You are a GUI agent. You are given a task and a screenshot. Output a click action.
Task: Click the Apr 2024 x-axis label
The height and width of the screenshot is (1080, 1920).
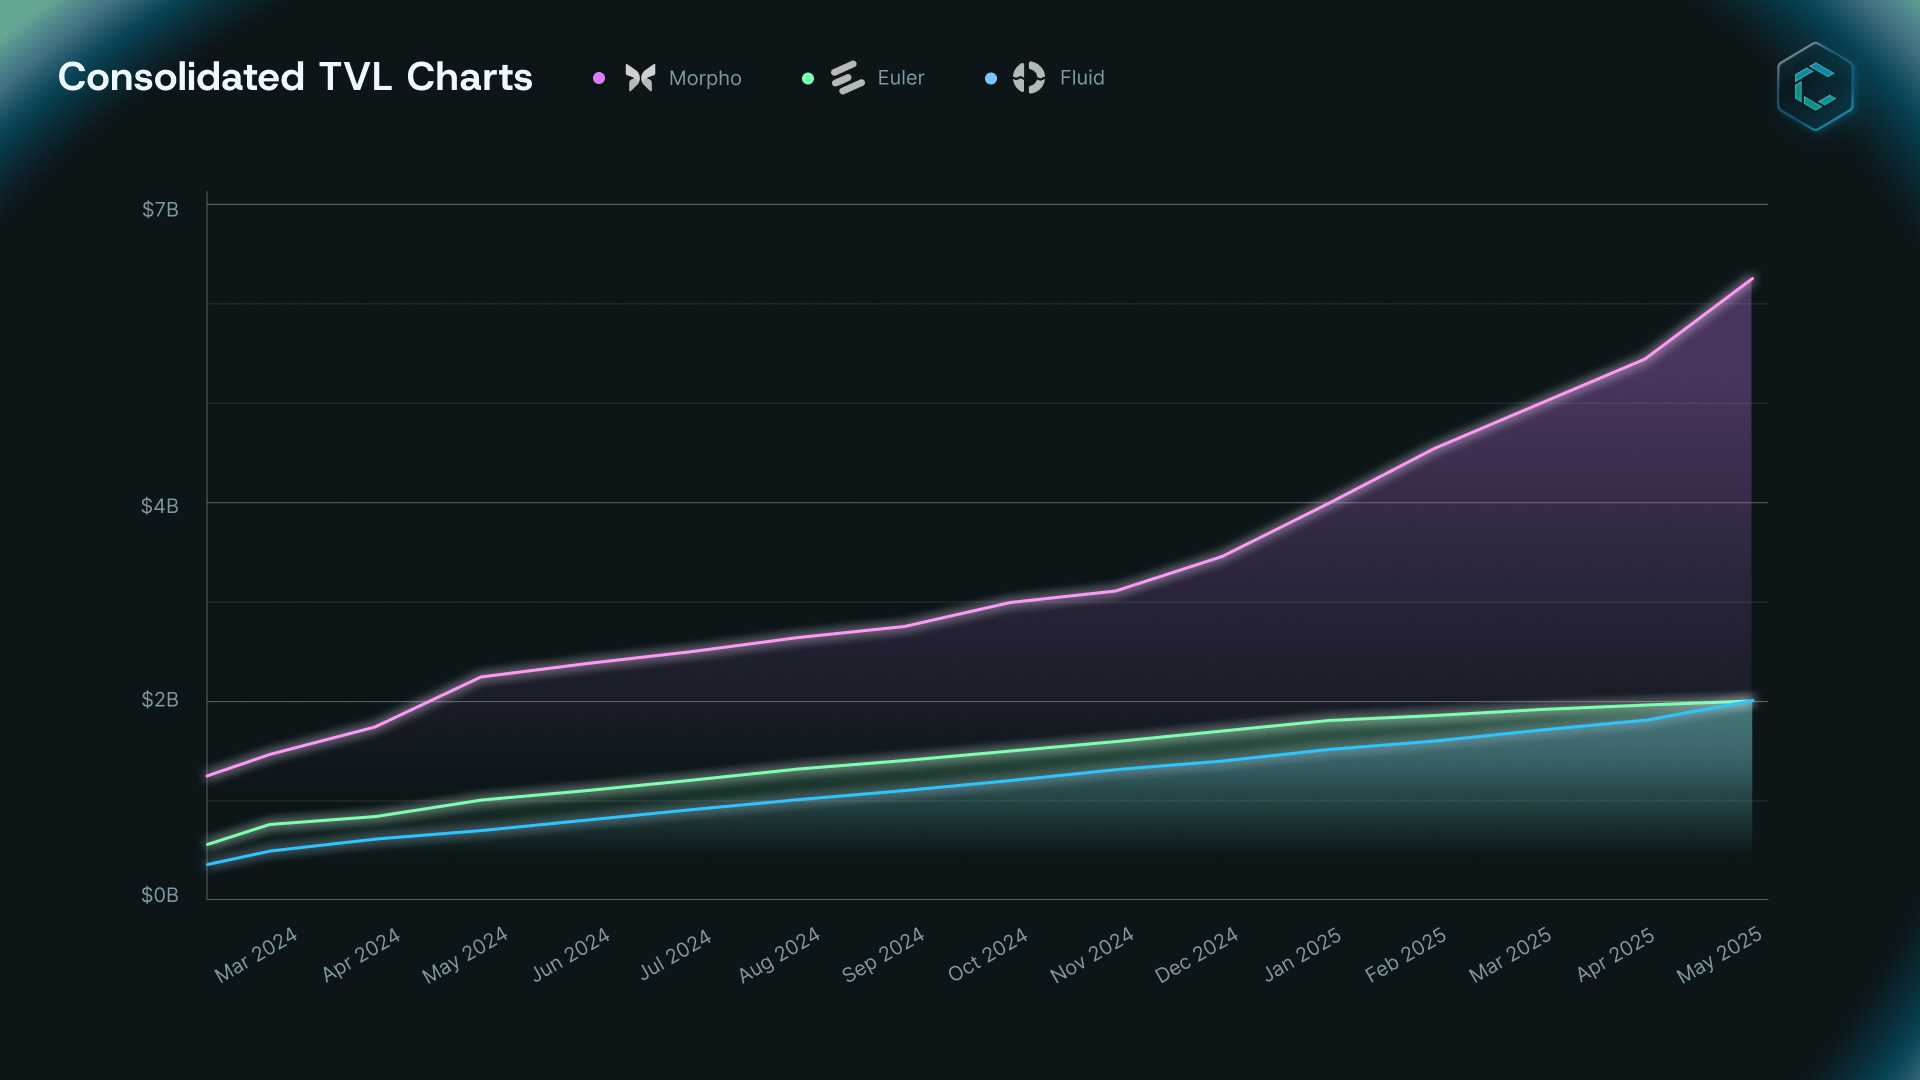tap(361, 955)
